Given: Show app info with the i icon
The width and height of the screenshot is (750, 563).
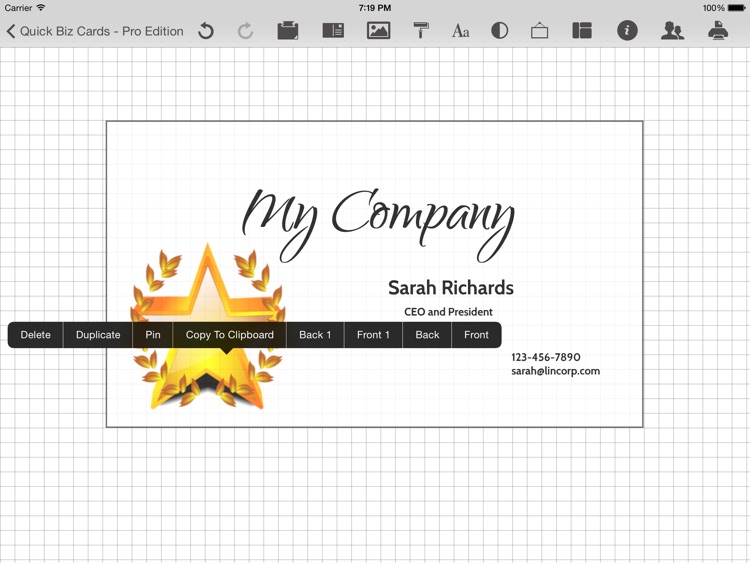Looking at the screenshot, I should (x=627, y=31).
